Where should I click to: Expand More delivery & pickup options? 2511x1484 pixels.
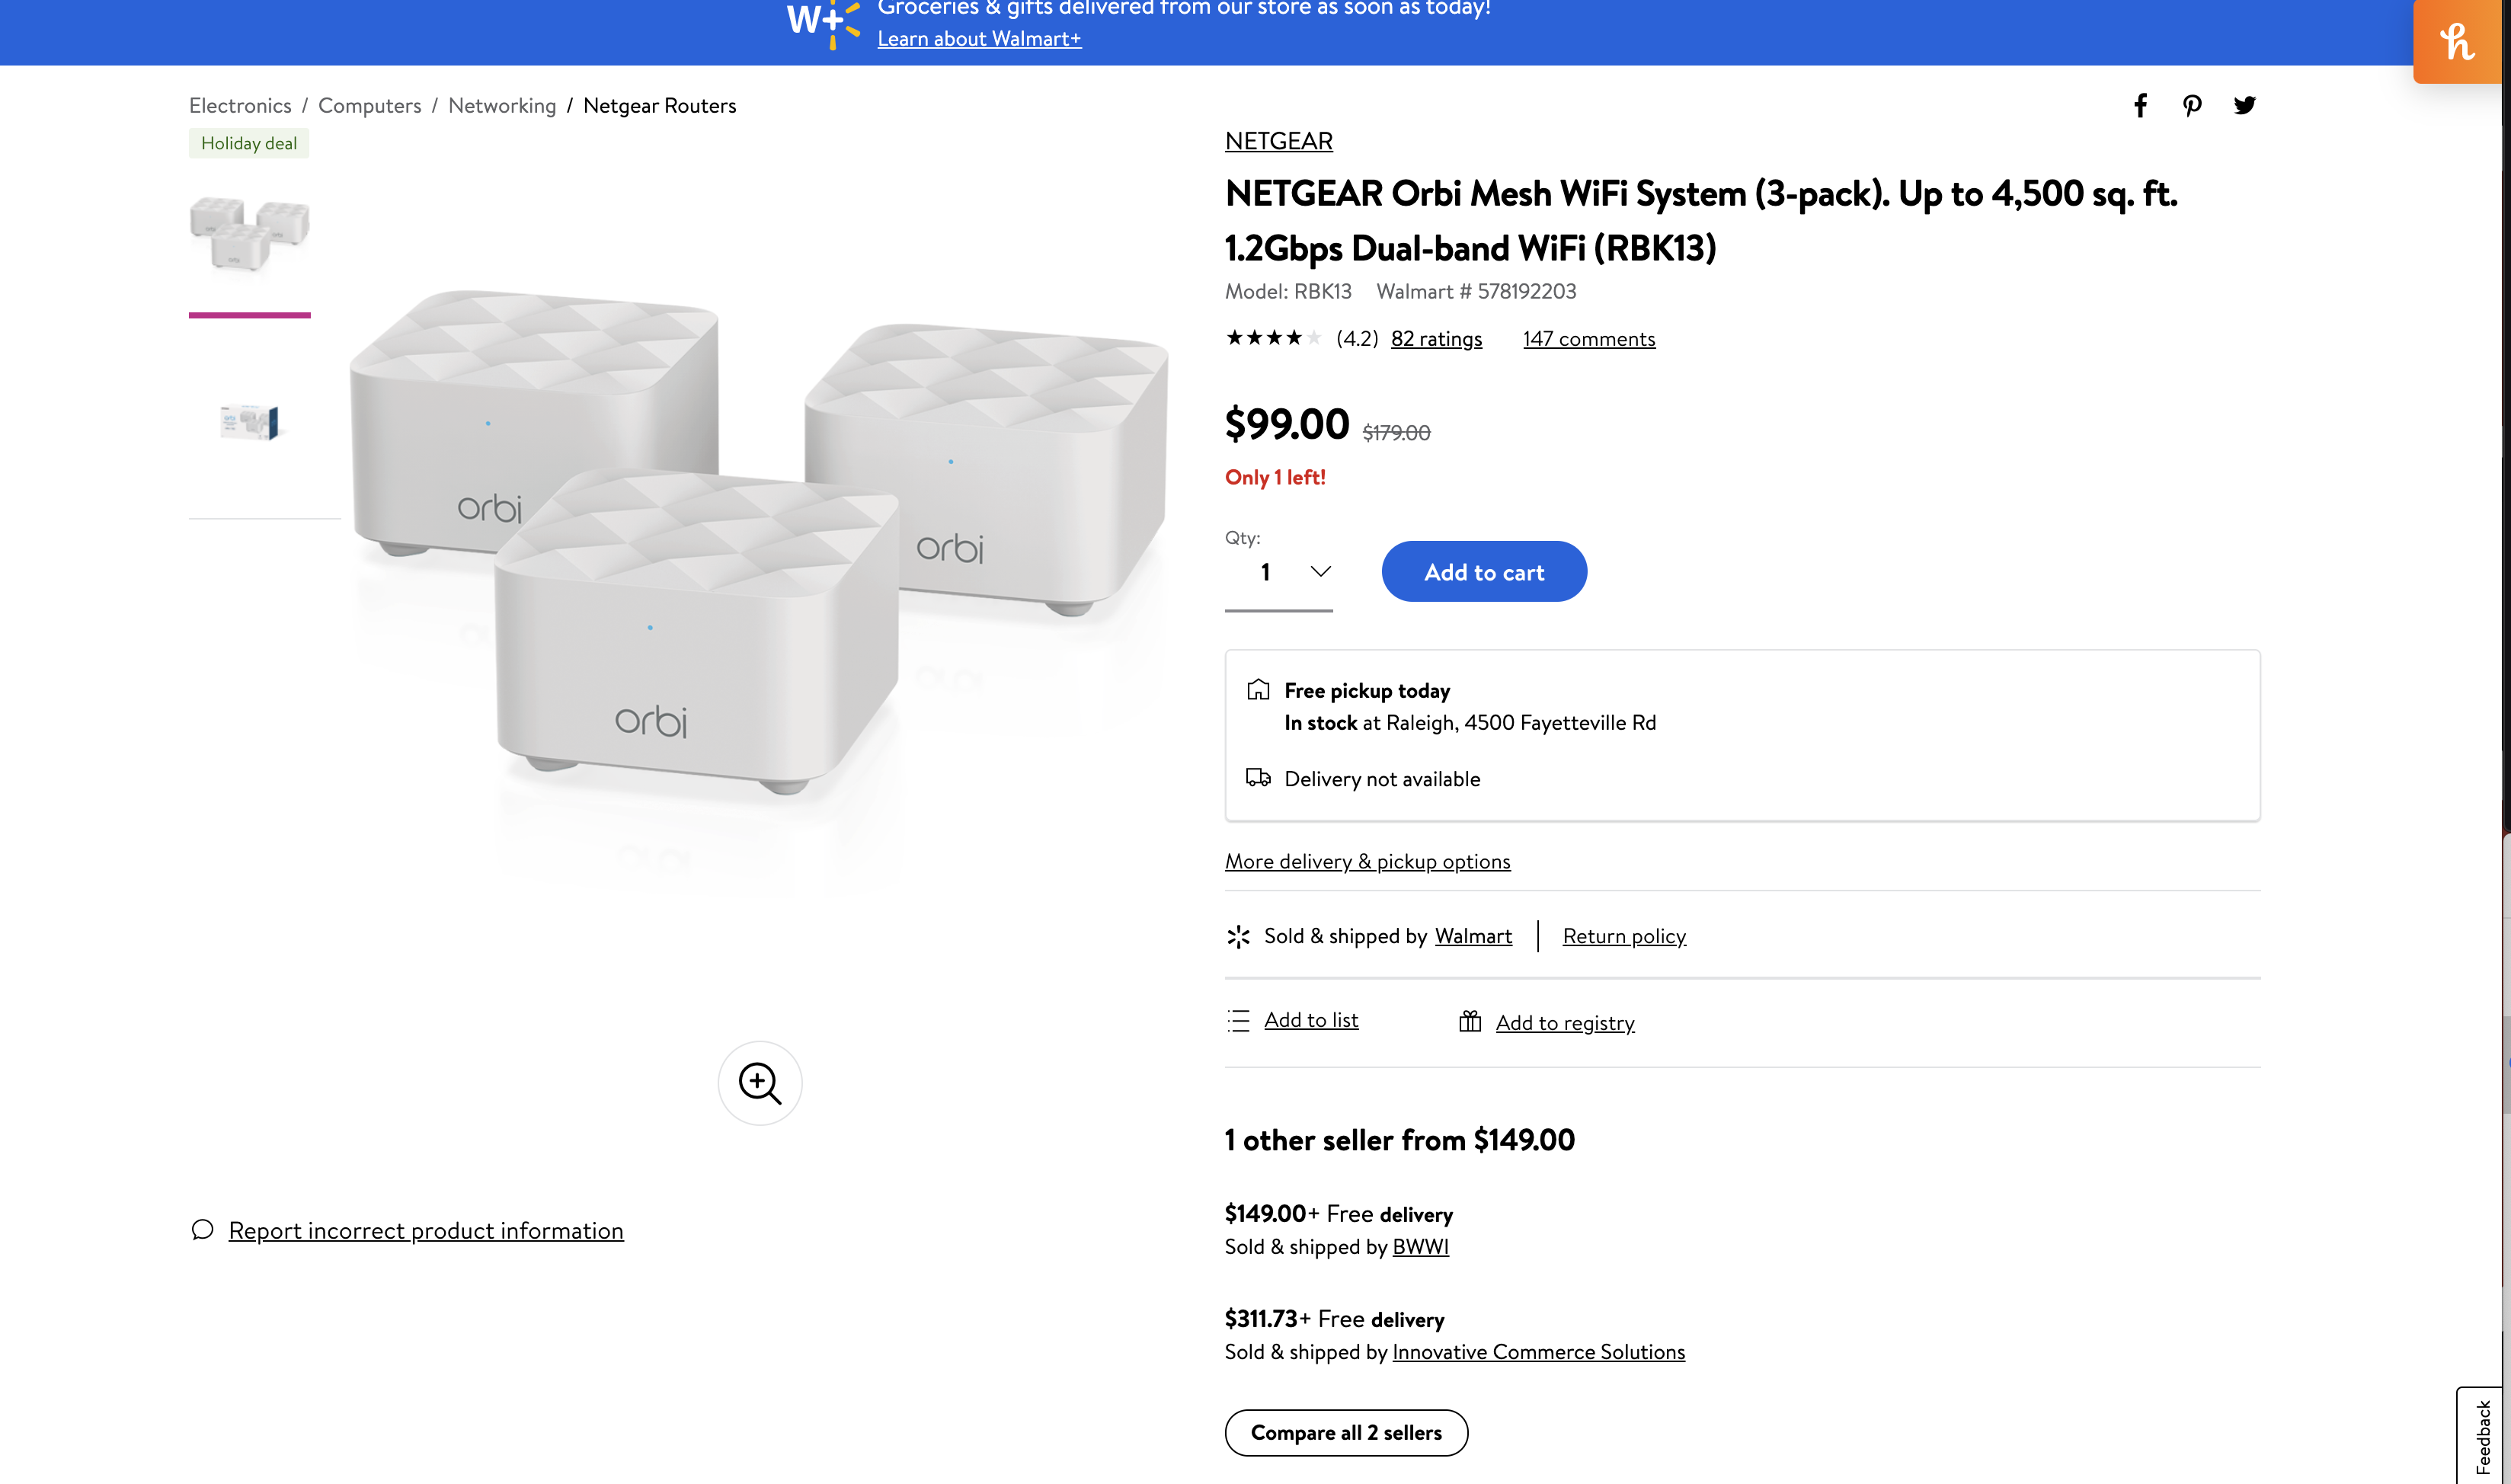pyautogui.click(x=1367, y=861)
